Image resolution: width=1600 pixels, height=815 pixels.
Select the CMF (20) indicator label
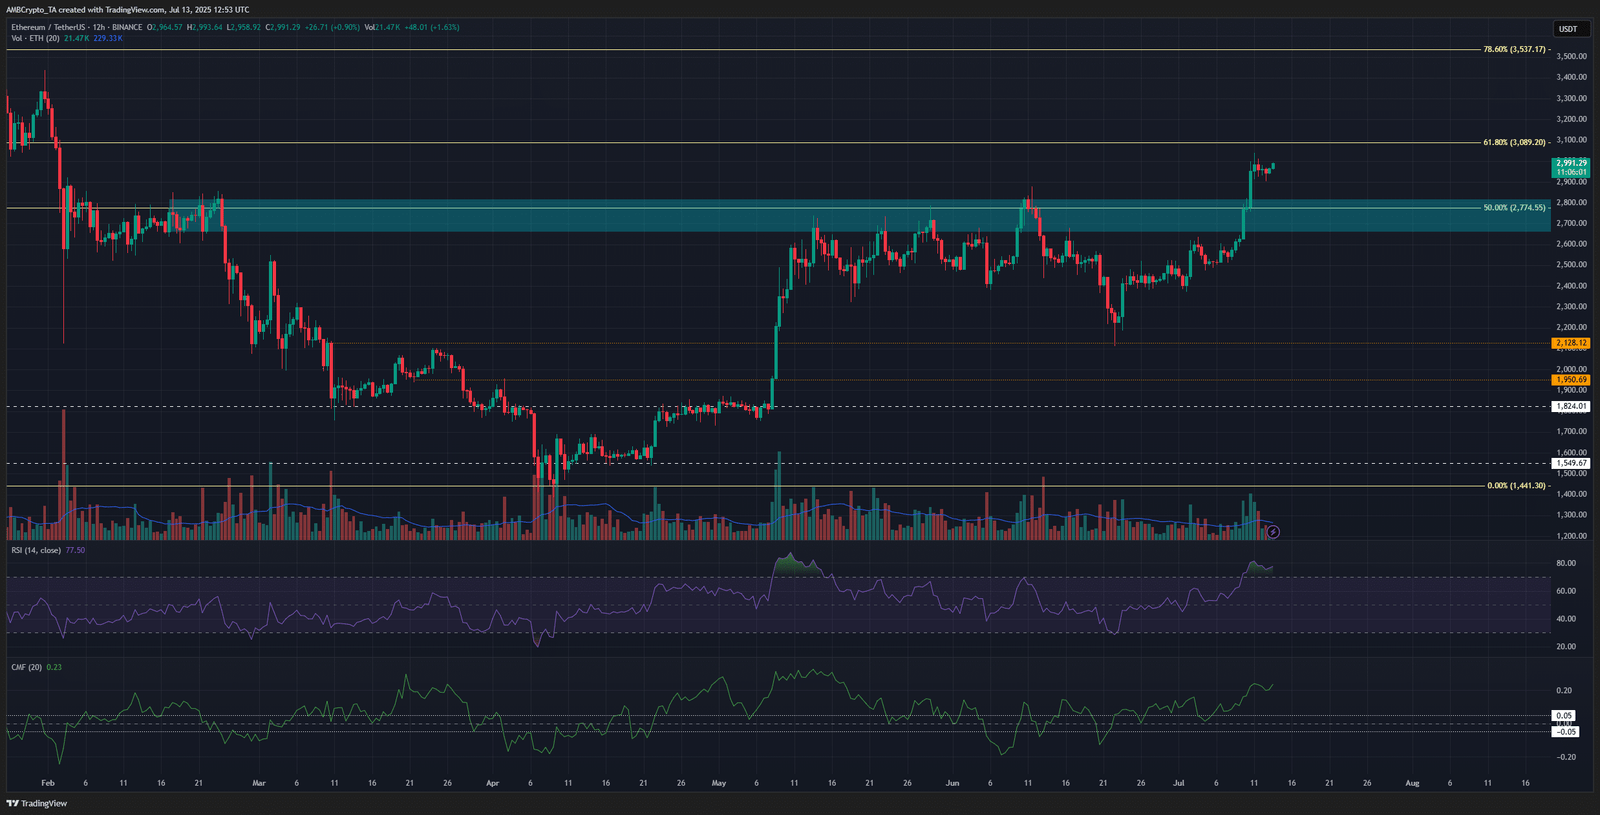[27, 667]
